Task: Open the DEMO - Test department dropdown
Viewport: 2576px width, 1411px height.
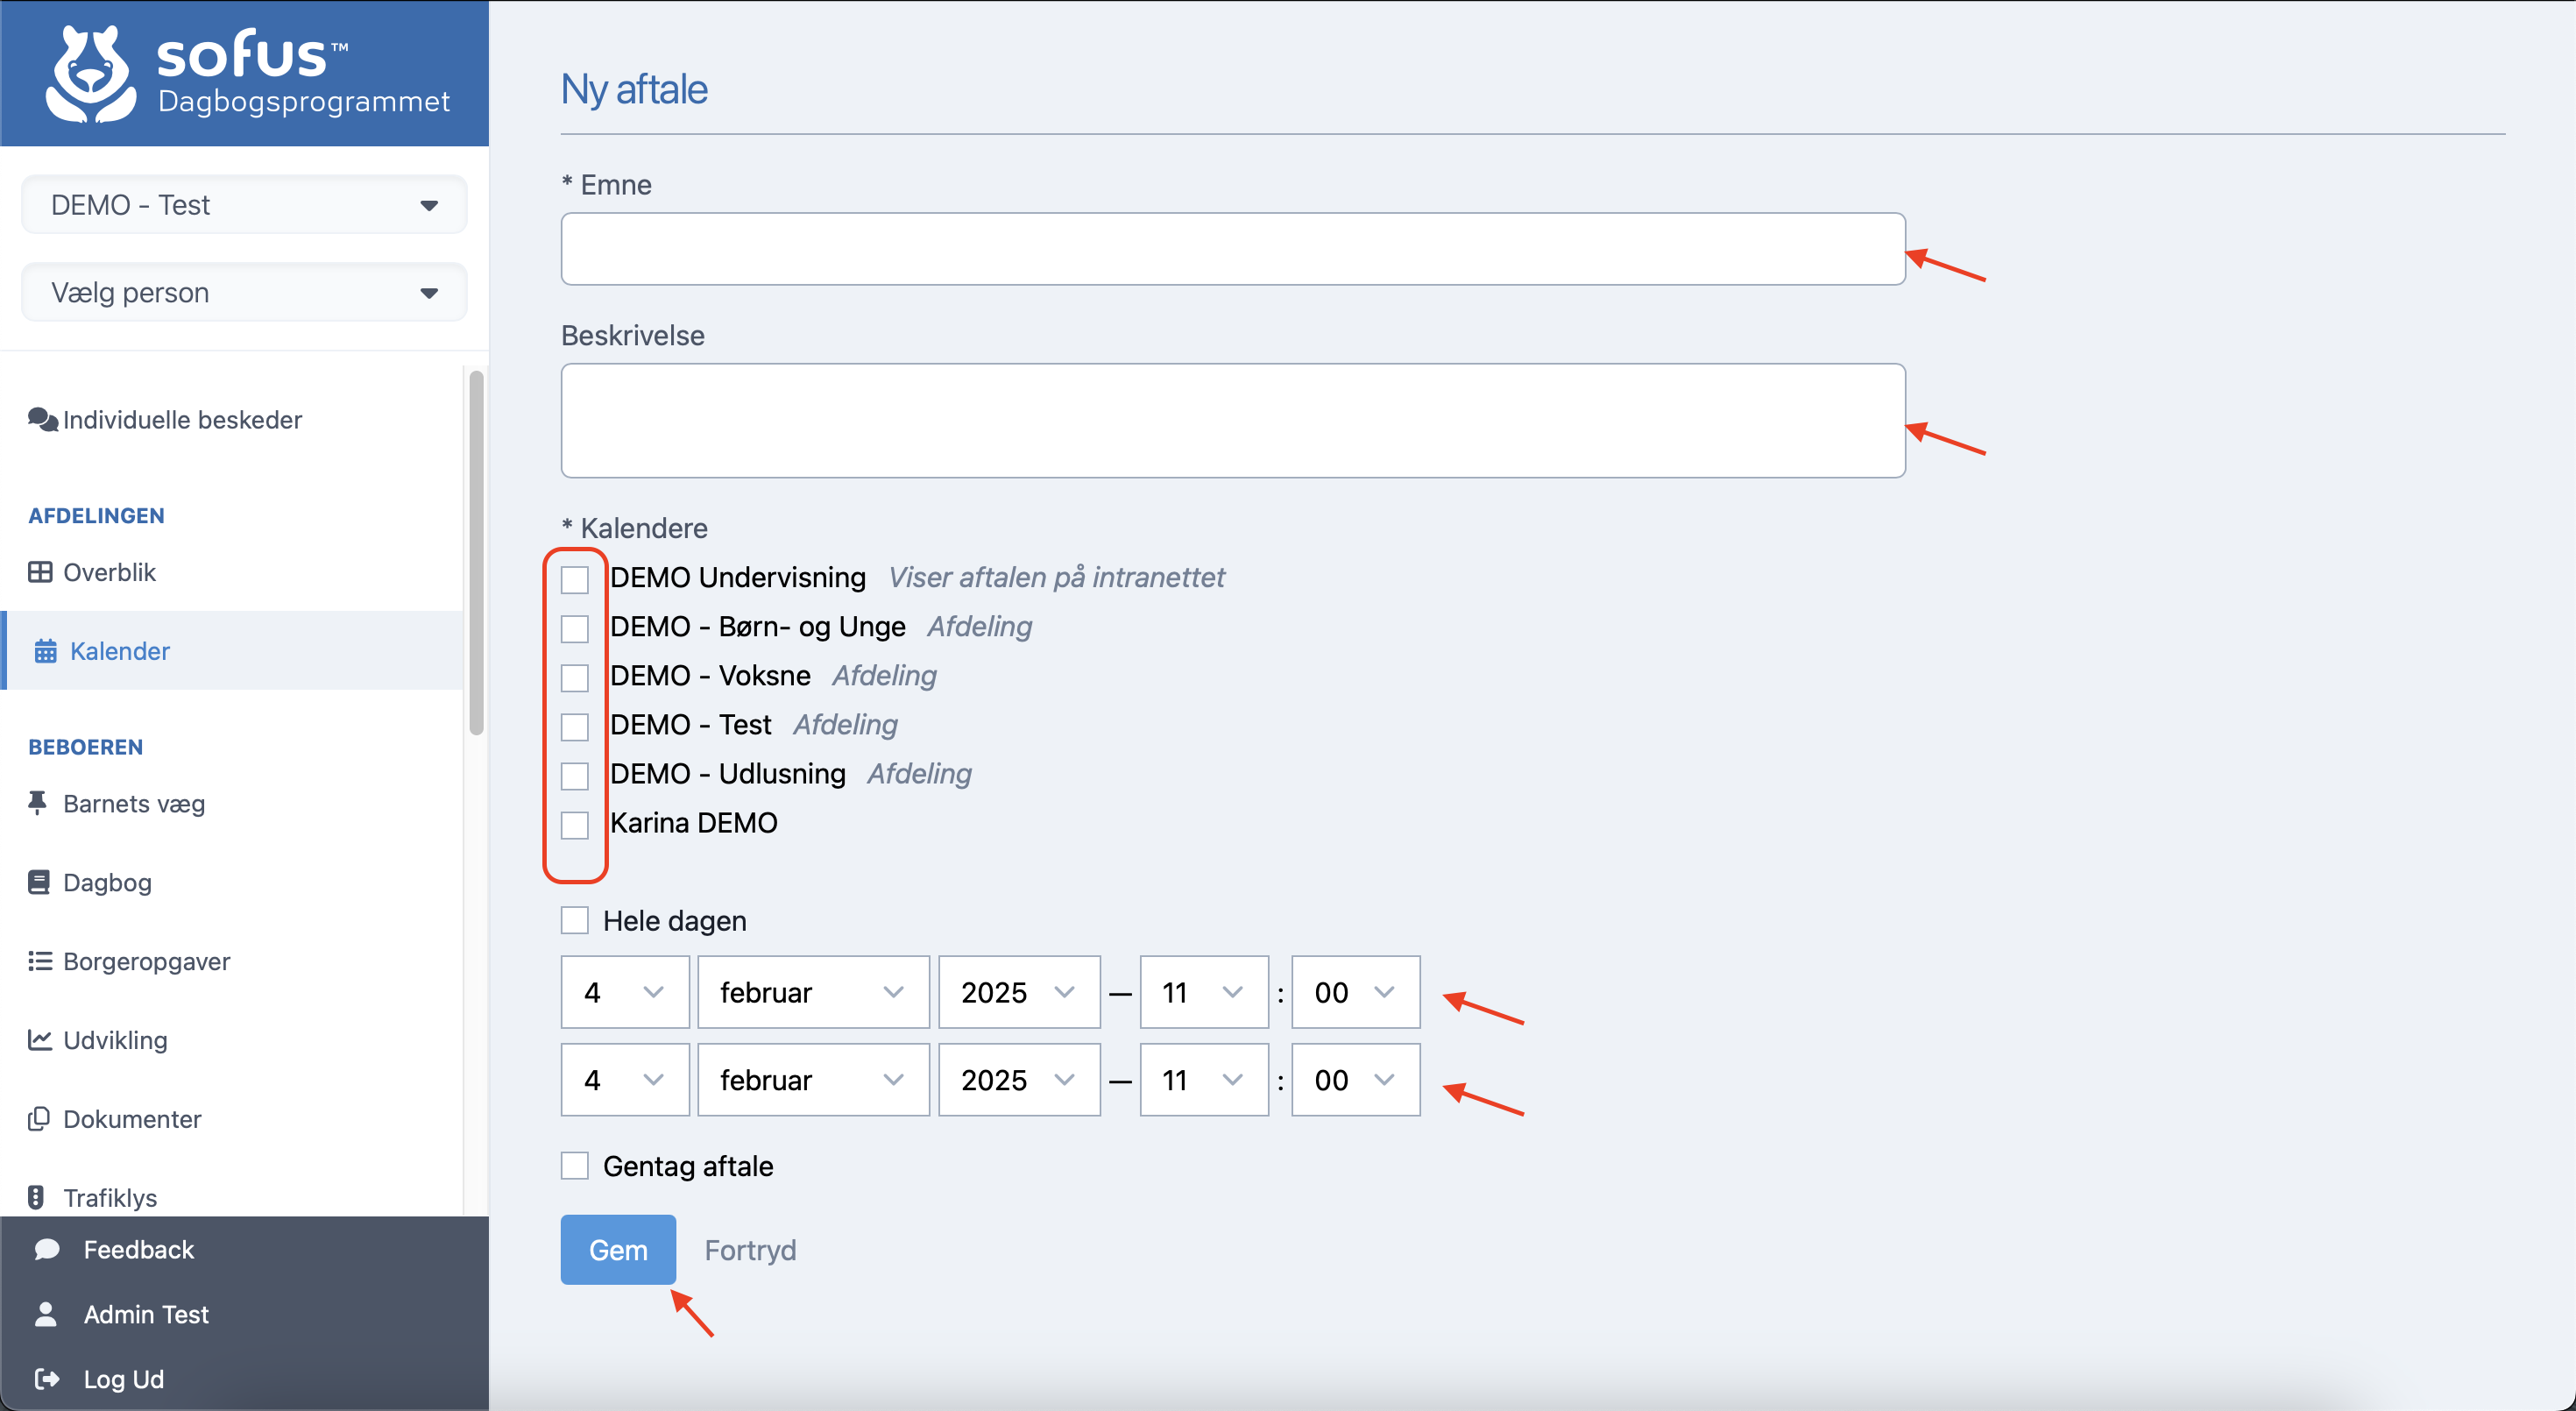Action: [244, 205]
